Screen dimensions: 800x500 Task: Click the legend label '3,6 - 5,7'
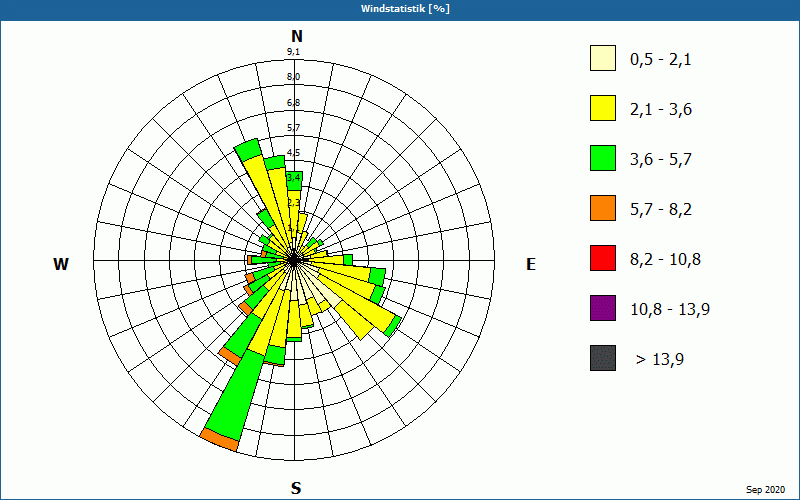[661, 160]
